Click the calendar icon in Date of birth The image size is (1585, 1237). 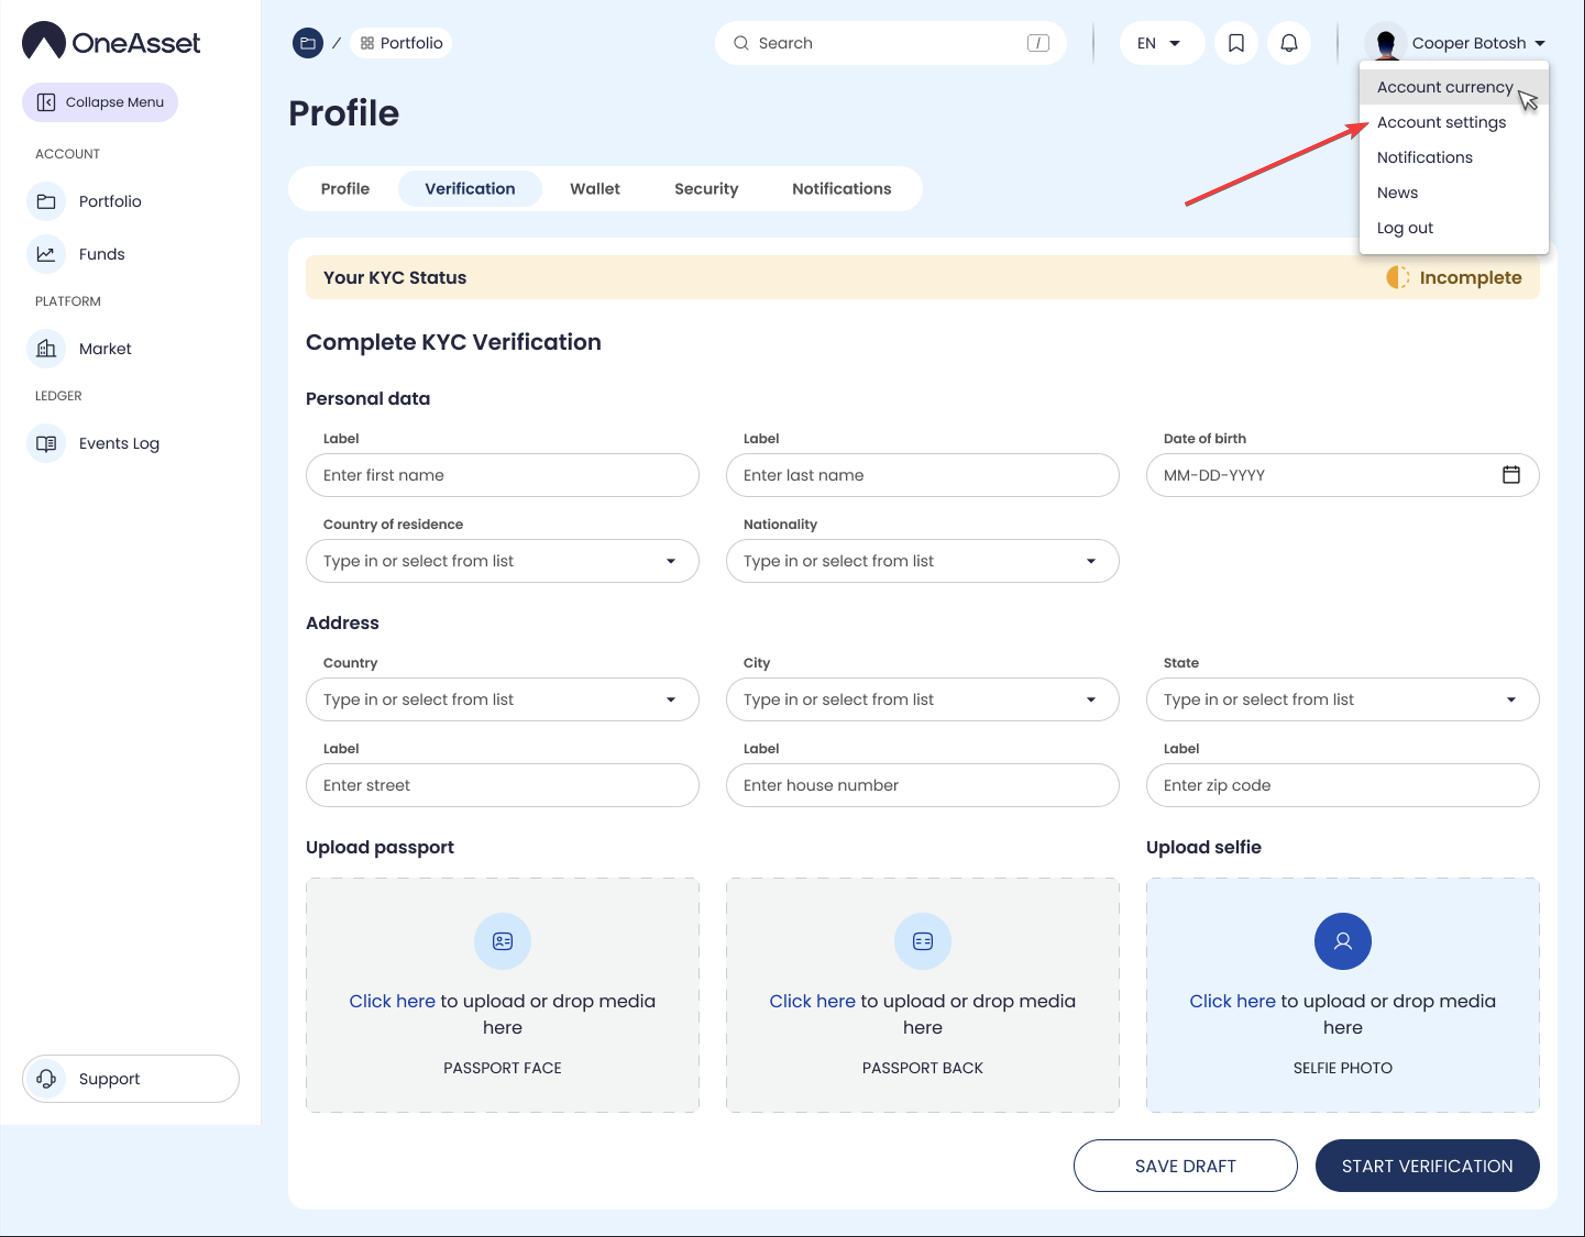tap(1510, 475)
